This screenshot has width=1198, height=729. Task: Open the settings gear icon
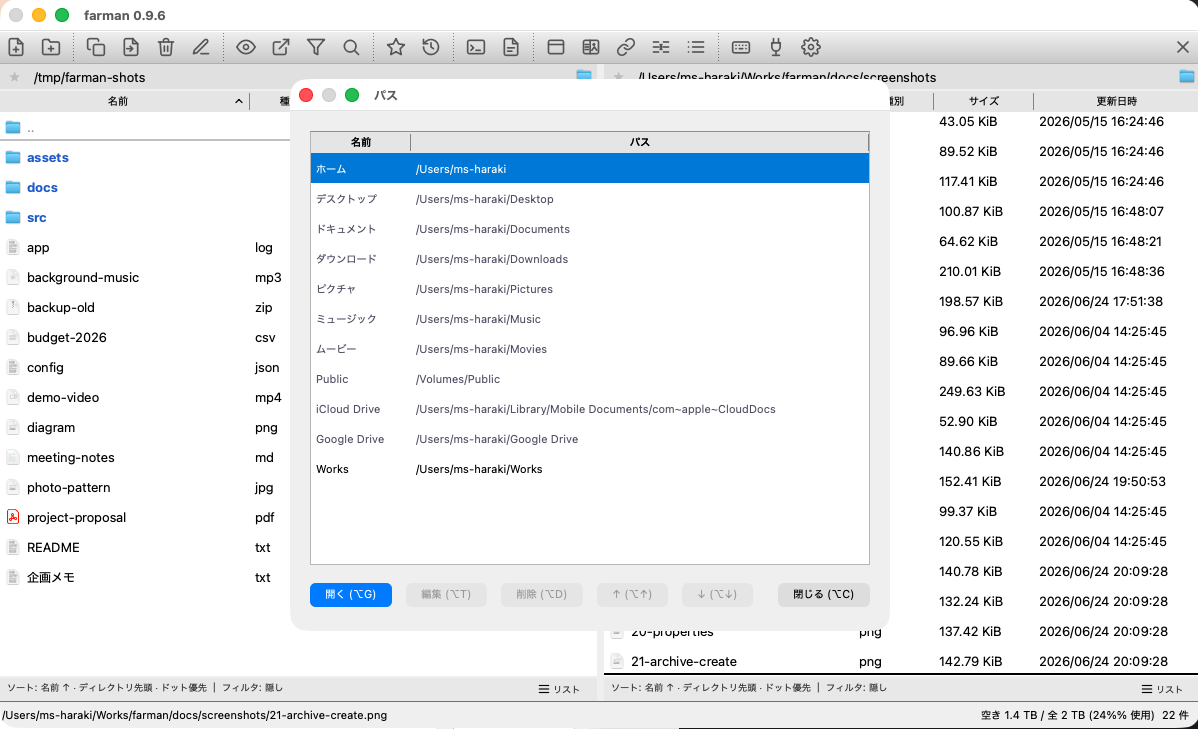click(811, 47)
